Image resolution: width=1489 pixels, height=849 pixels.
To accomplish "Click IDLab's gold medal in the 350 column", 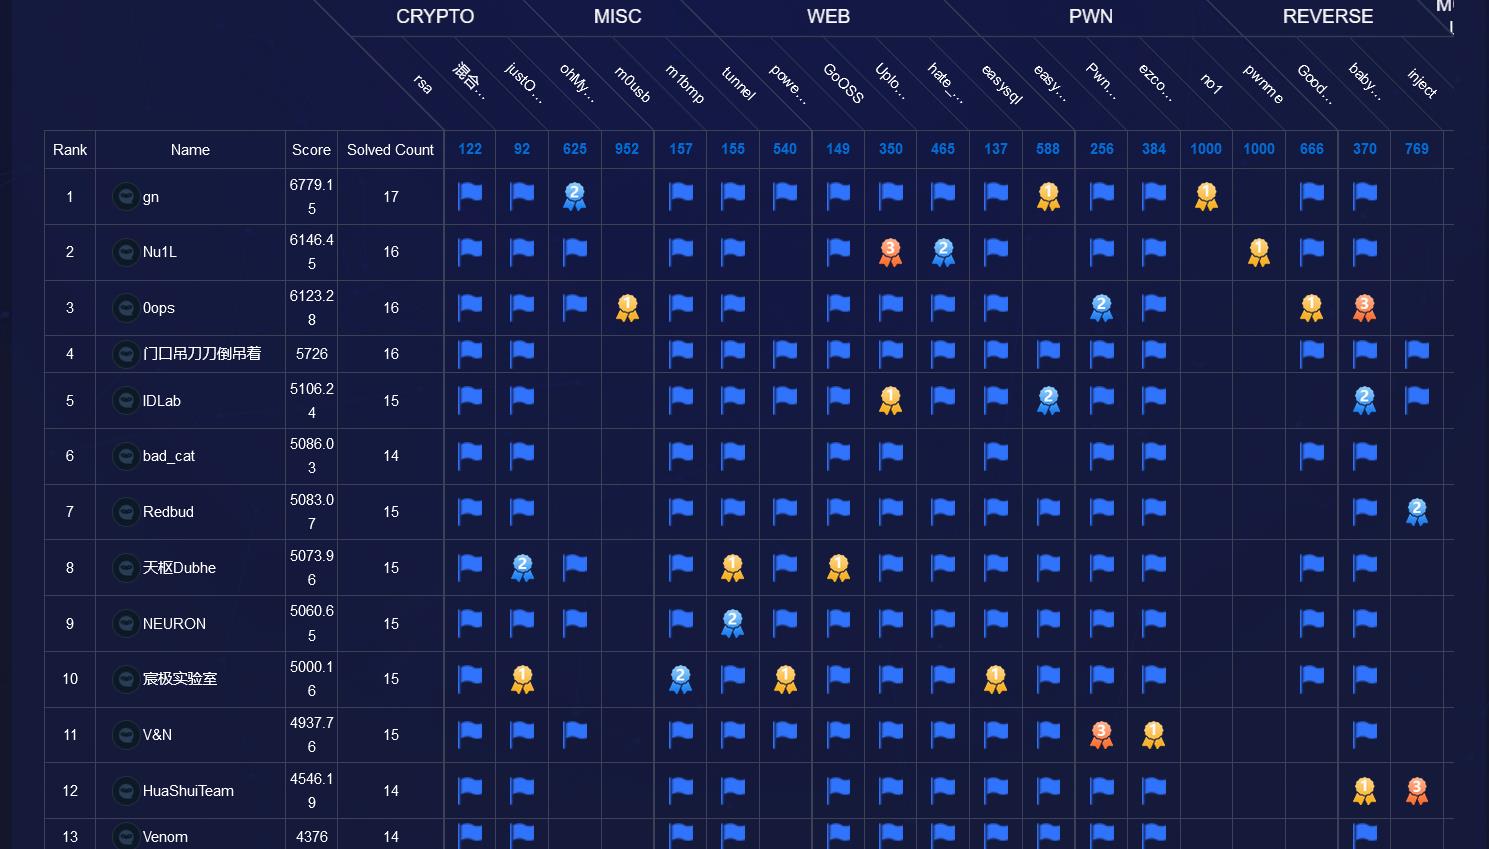I will click(x=890, y=401).
